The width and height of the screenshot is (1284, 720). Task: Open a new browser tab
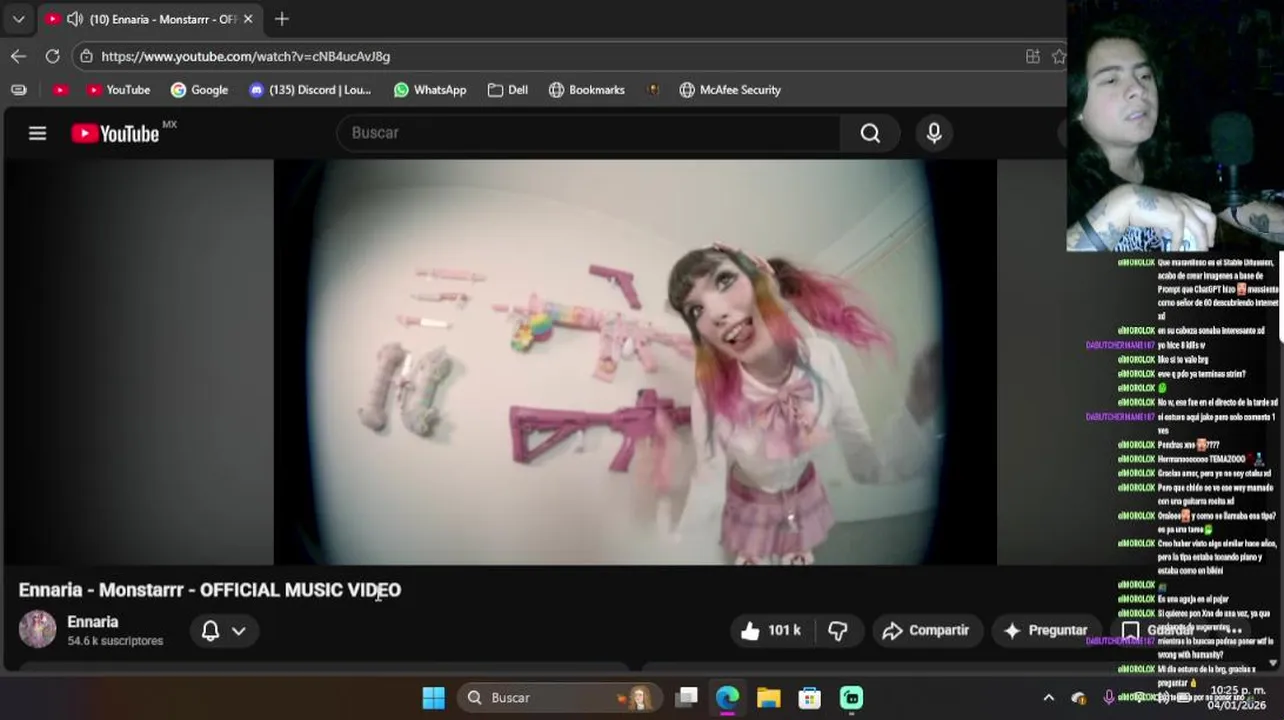tap(282, 19)
